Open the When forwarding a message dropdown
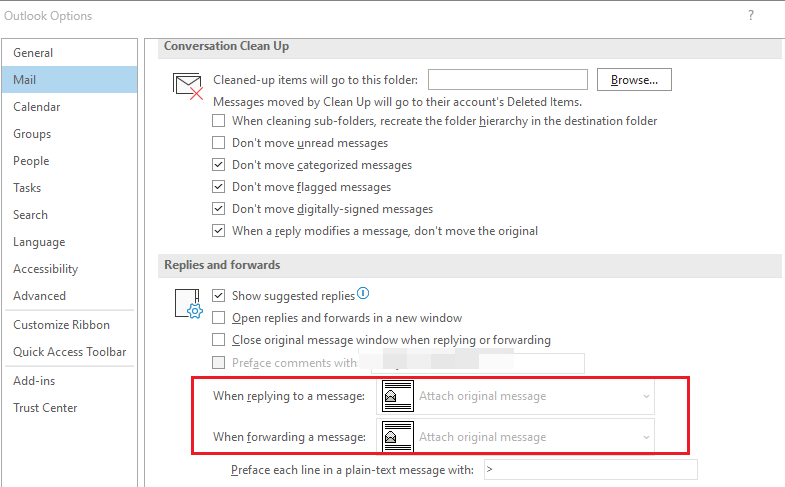The height and width of the screenshot is (487, 785). 516,436
